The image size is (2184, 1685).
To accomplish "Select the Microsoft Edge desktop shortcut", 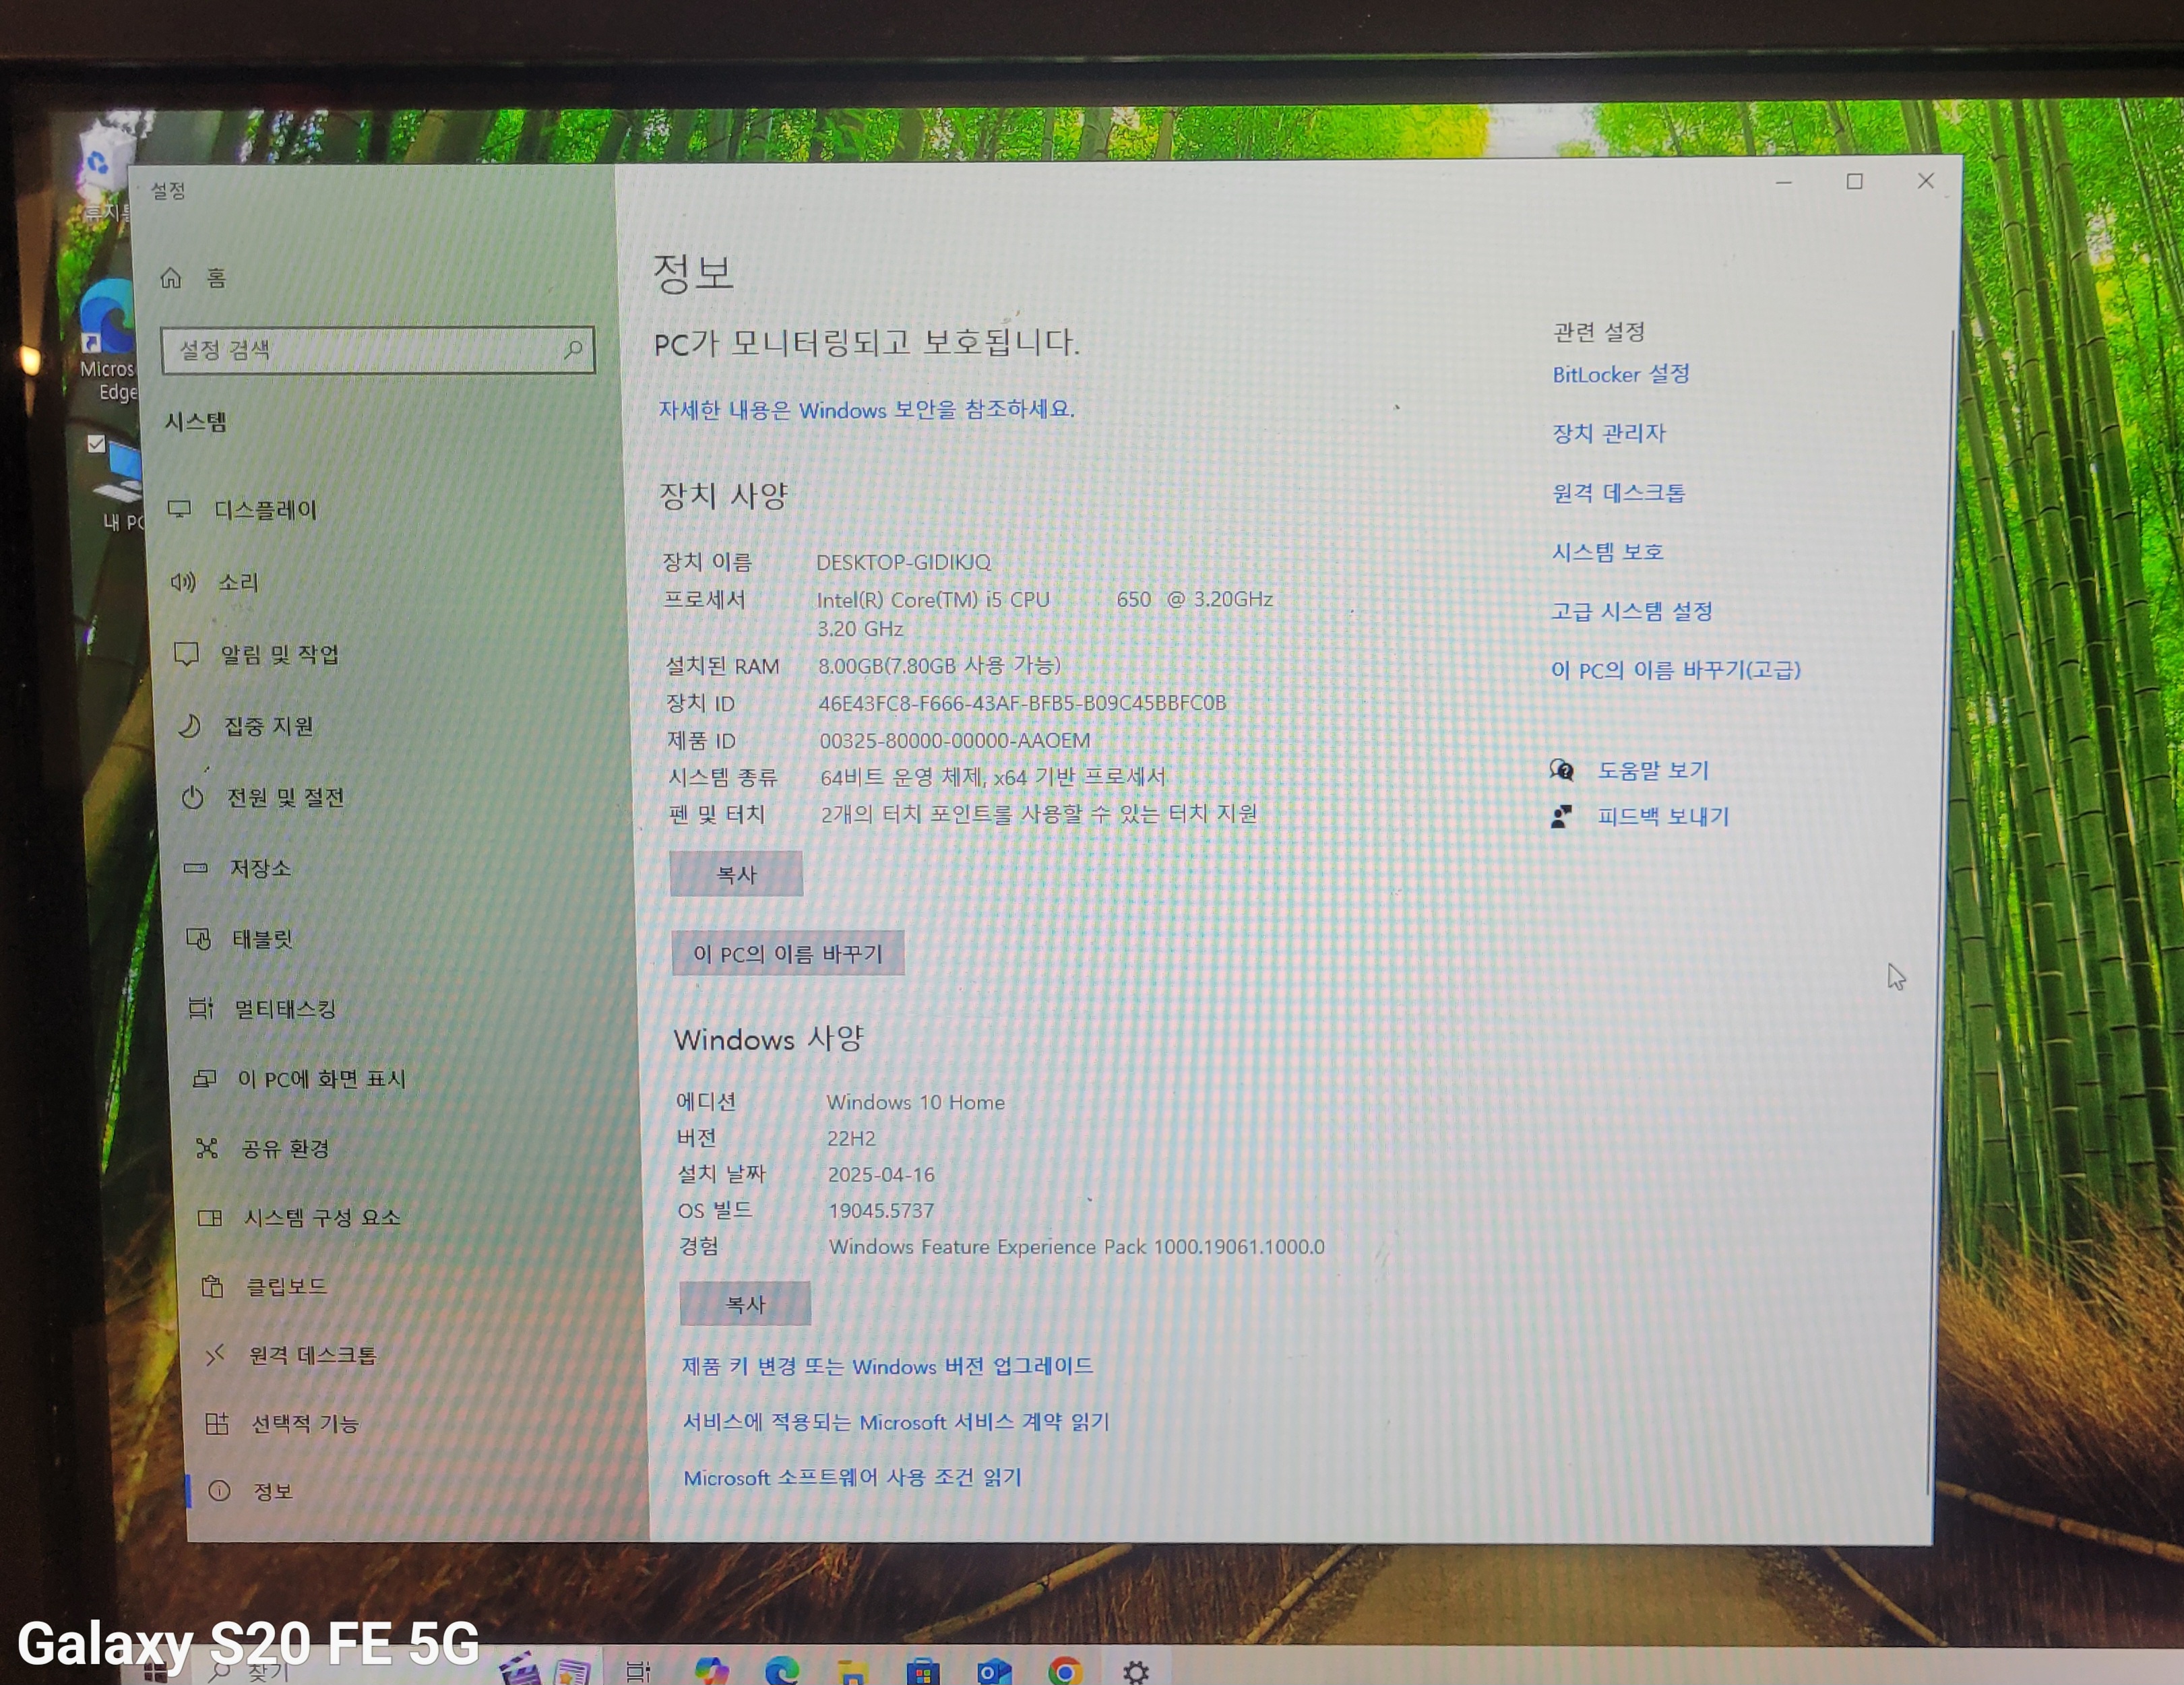I will click(107, 340).
